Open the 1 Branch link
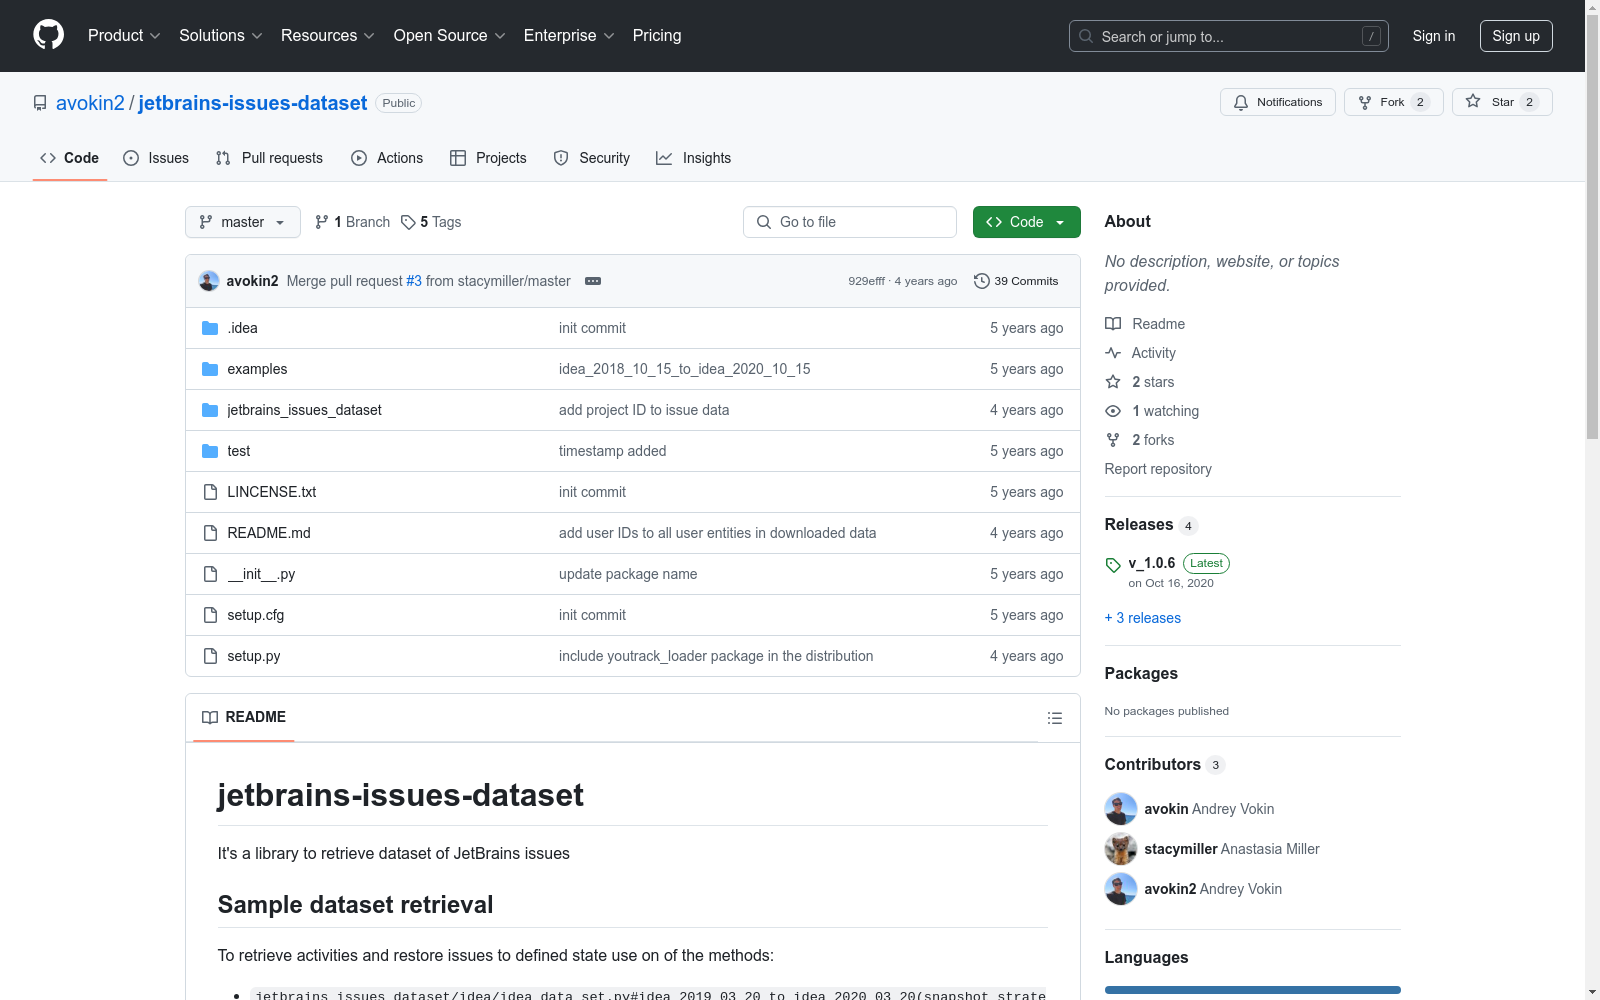 (352, 222)
